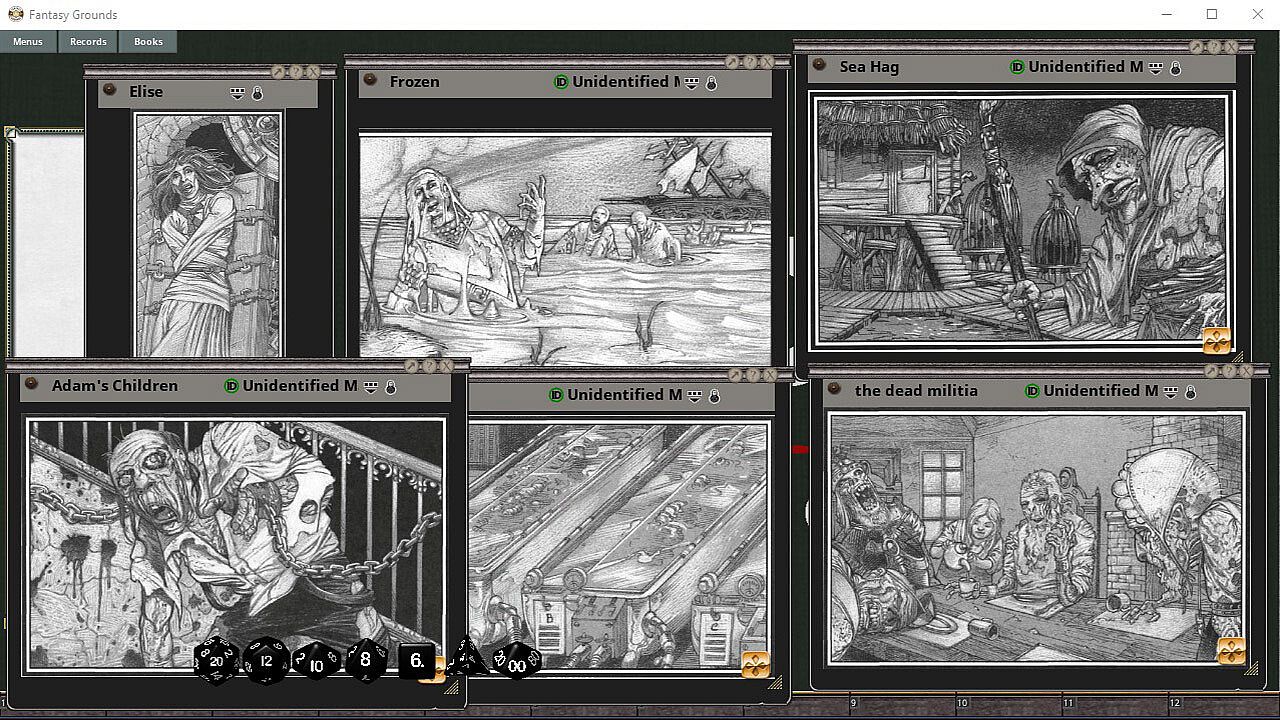Expand the toolbar dropdown in Frozen window

pyautogui.click(x=691, y=83)
